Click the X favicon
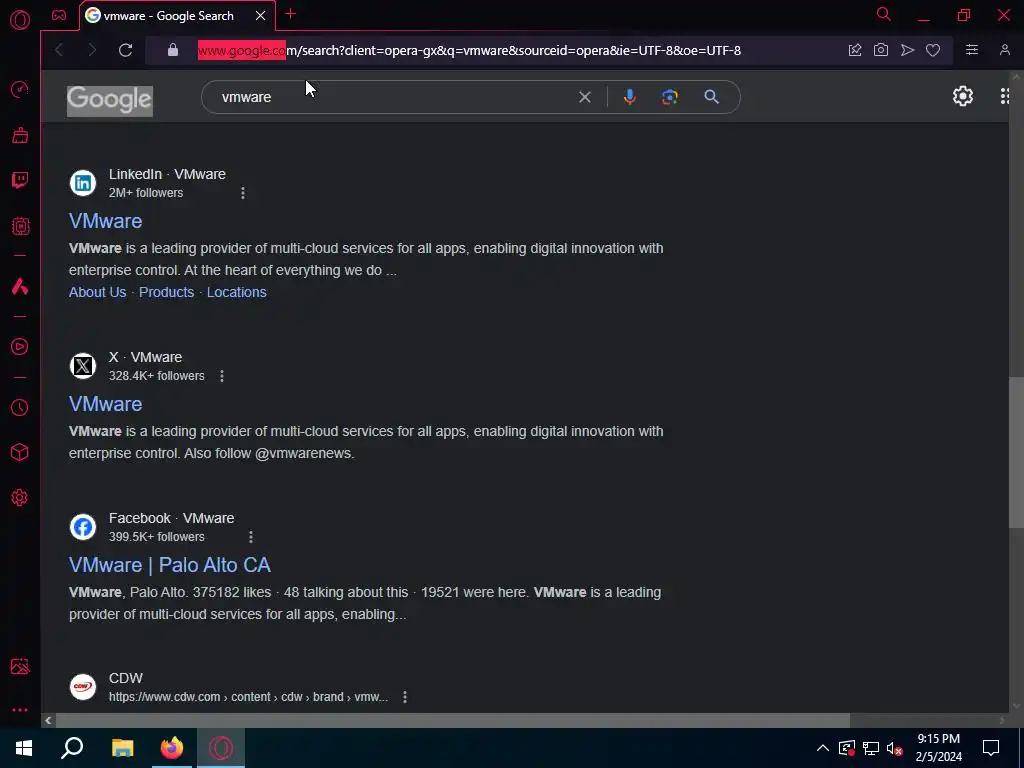Viewport: 1024px width, 768px height. [x=83, y=366]
